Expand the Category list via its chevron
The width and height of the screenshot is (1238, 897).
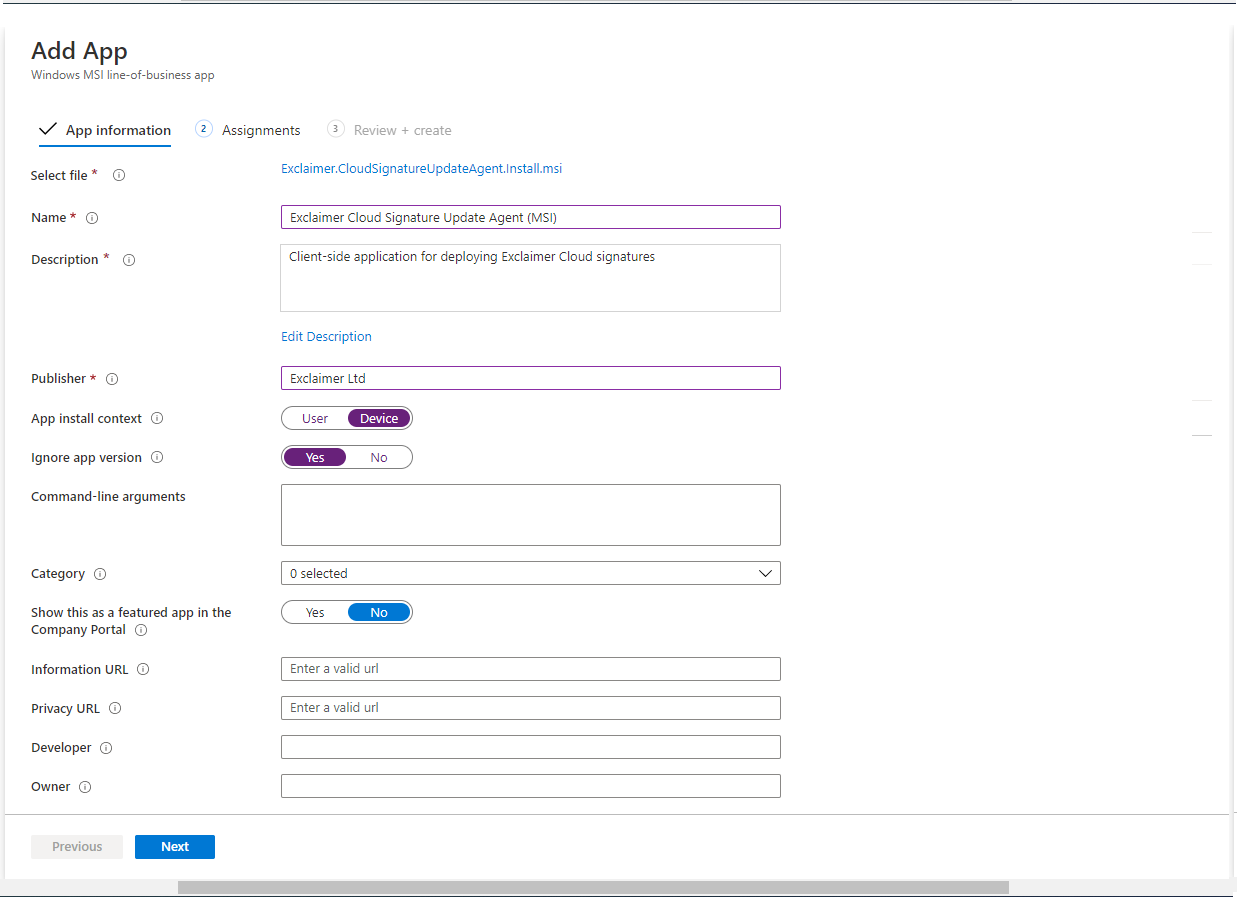click(x=766, y=573)
